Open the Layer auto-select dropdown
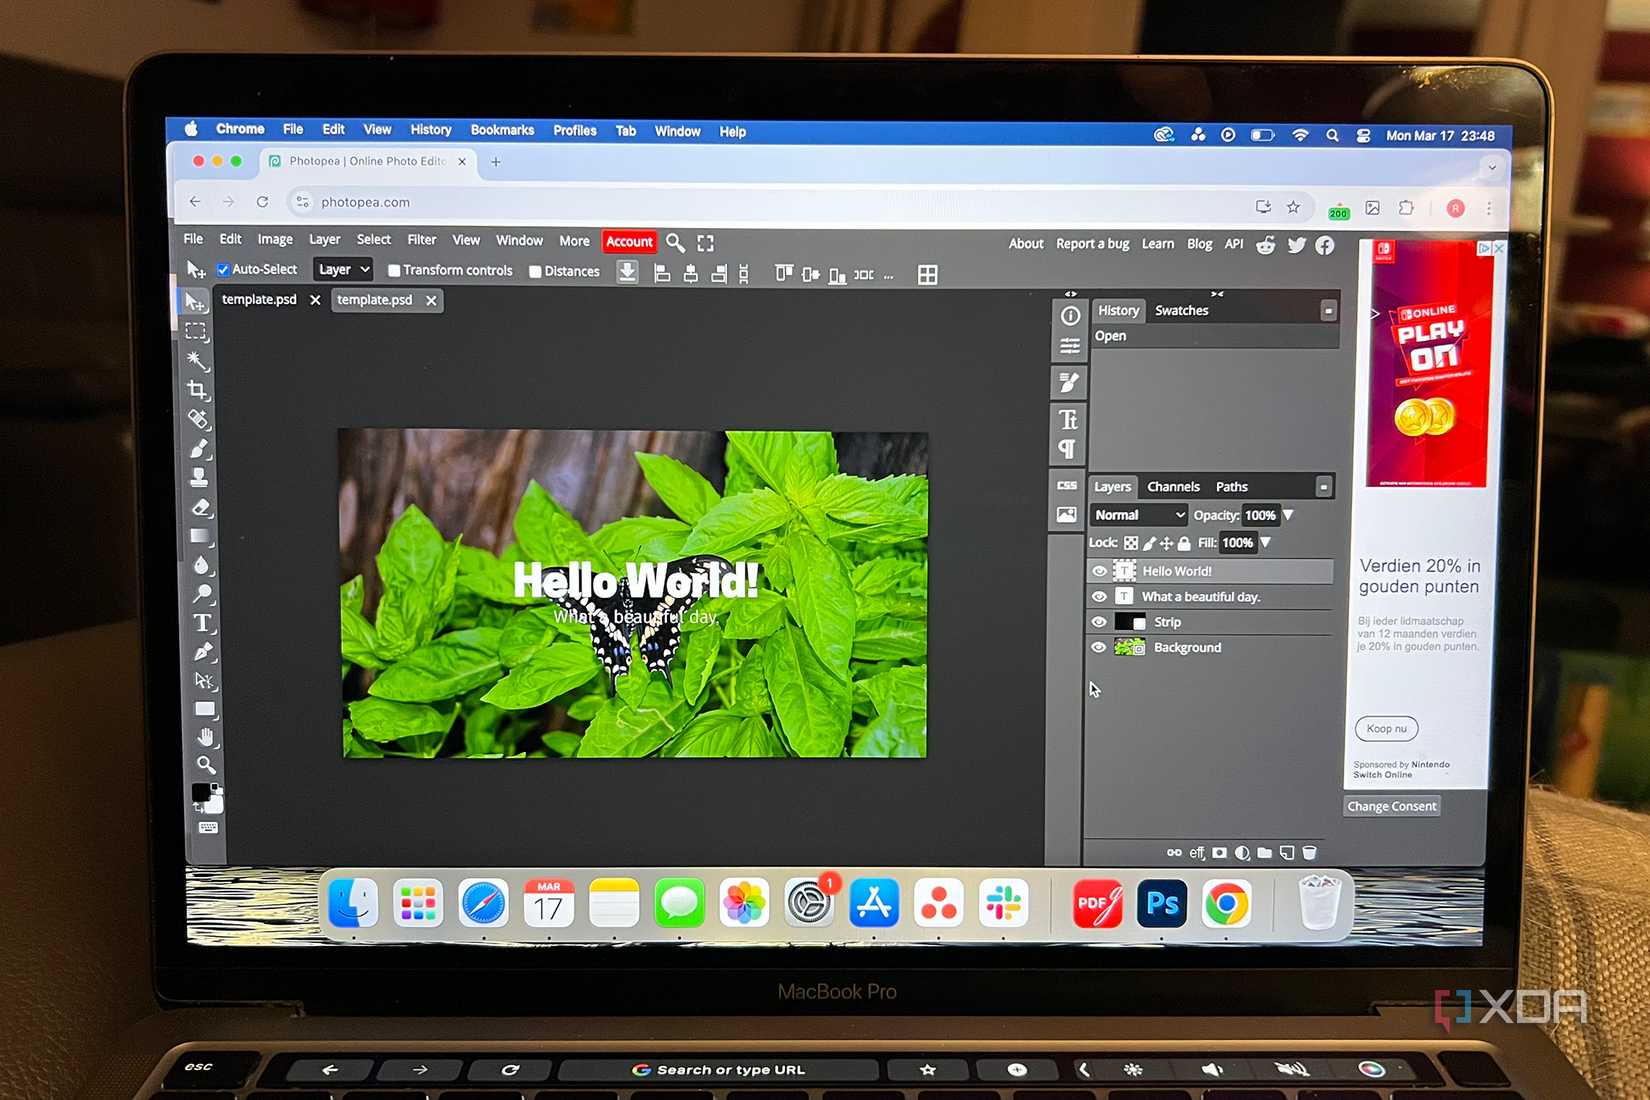Screen dimensions: 1650x1100 click(x=343, y=270)
